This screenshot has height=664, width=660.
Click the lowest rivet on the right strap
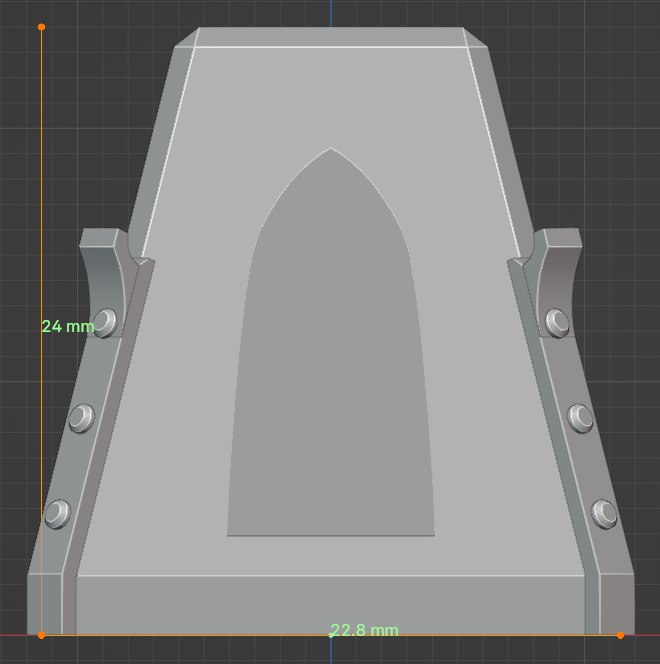click(x=604, y=514)
